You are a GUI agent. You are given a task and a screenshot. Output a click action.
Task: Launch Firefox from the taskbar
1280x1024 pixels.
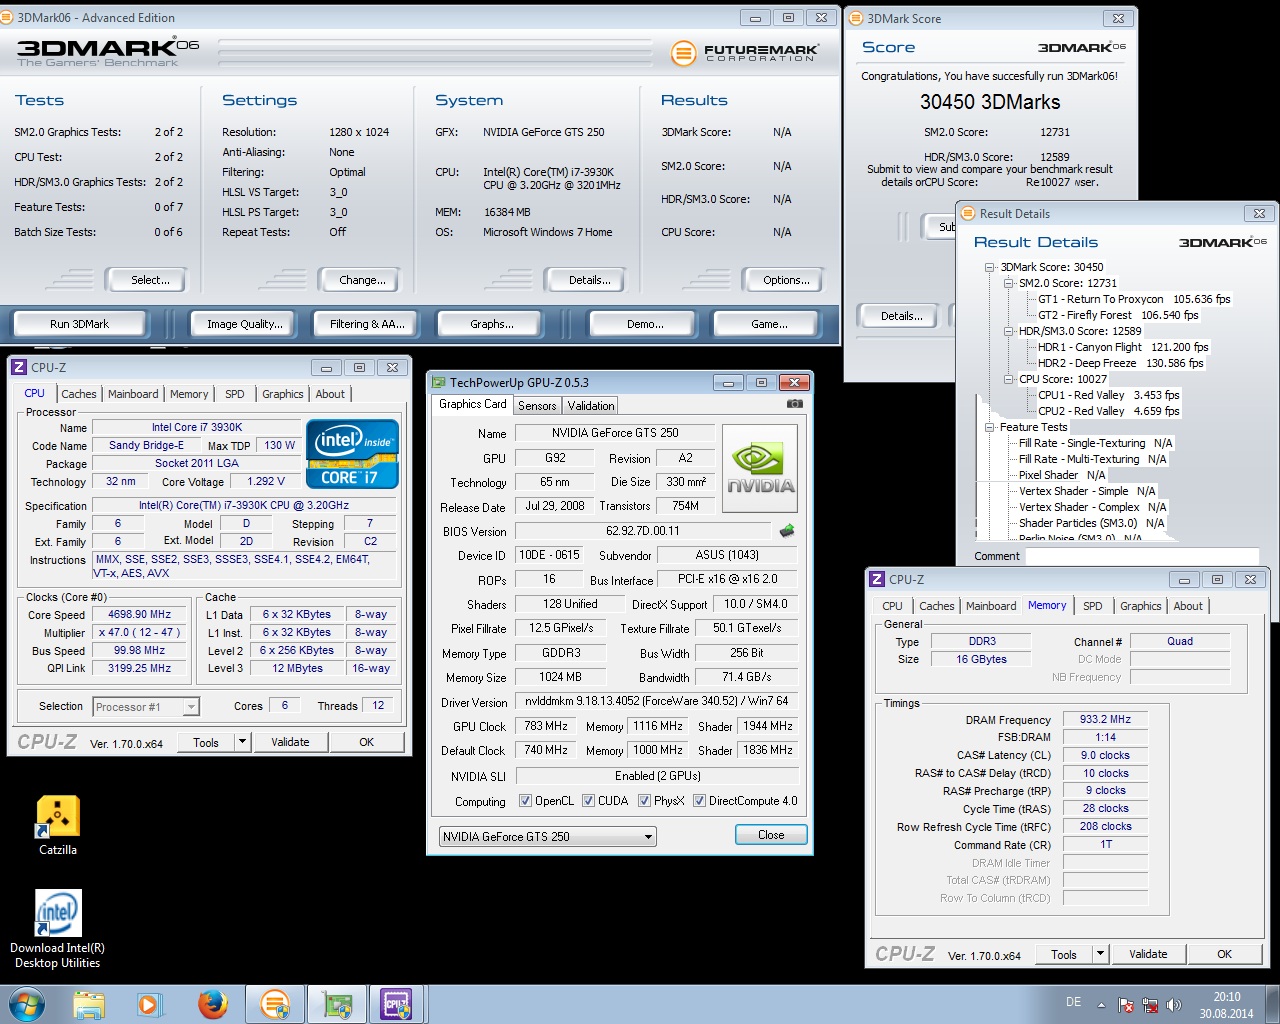(212, 1004)
